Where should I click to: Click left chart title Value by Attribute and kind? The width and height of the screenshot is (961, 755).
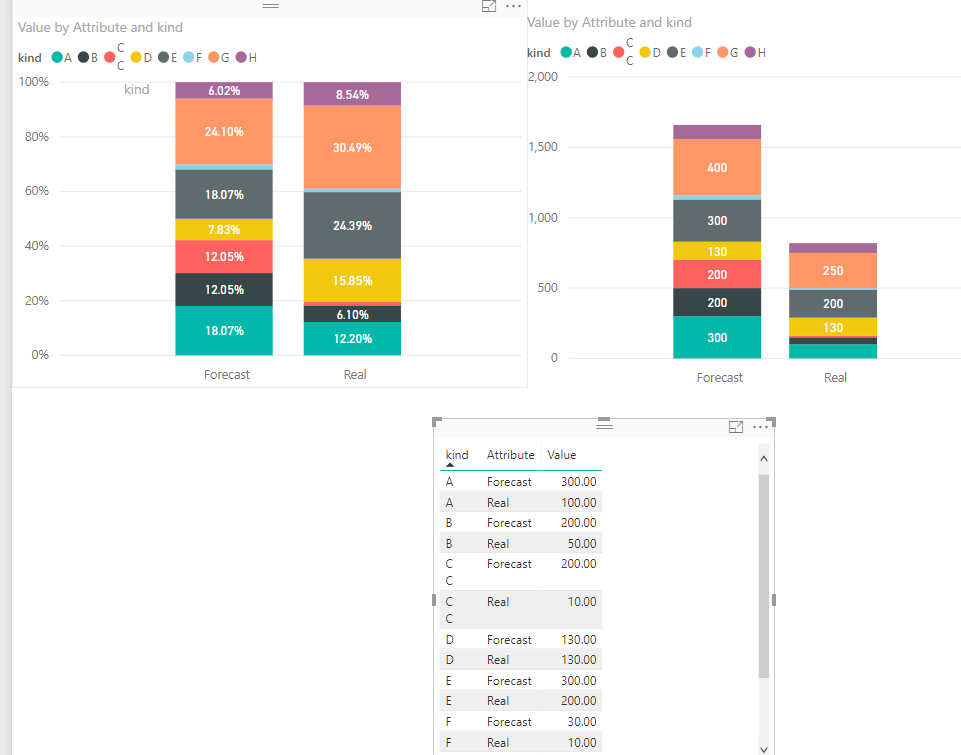[x=100, y=28]
